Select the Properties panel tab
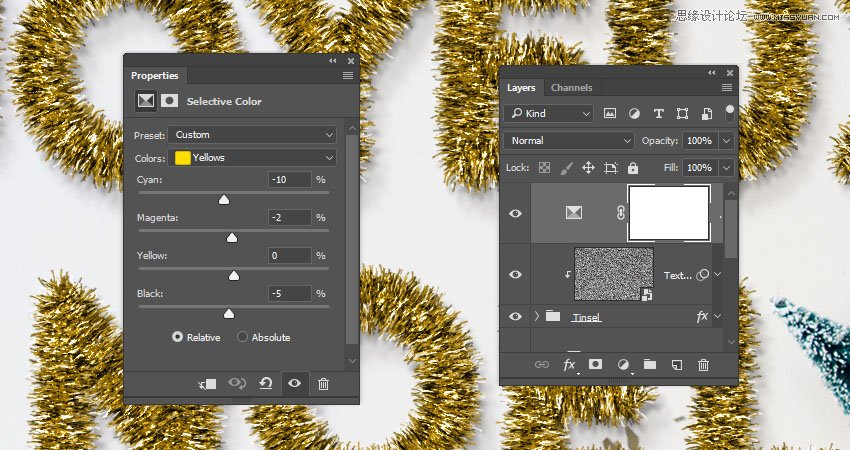 click(155, 76)
